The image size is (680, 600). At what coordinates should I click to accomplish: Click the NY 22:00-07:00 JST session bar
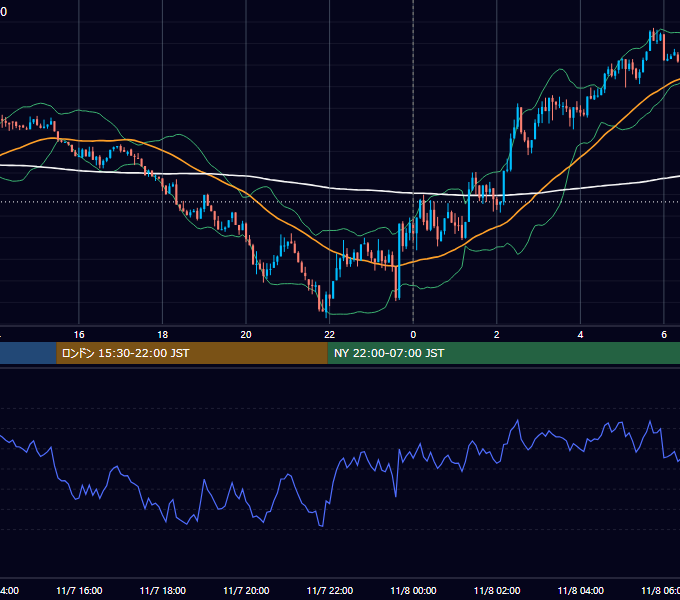coord(503,353)
